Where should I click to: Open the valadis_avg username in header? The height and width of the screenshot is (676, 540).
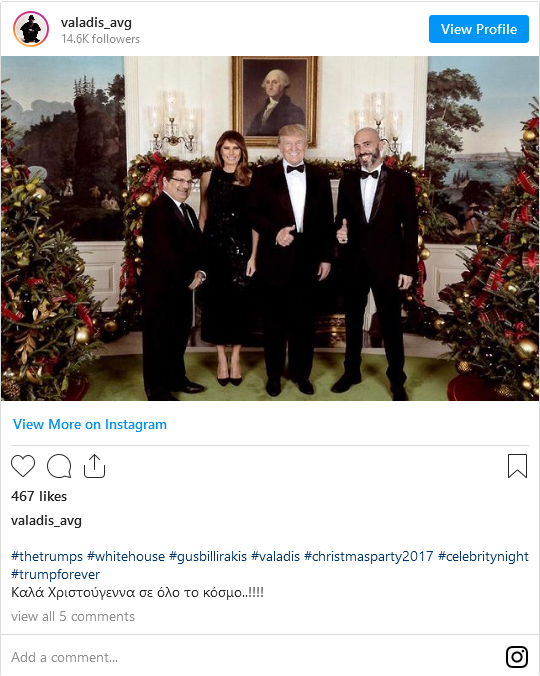(96, 22)
